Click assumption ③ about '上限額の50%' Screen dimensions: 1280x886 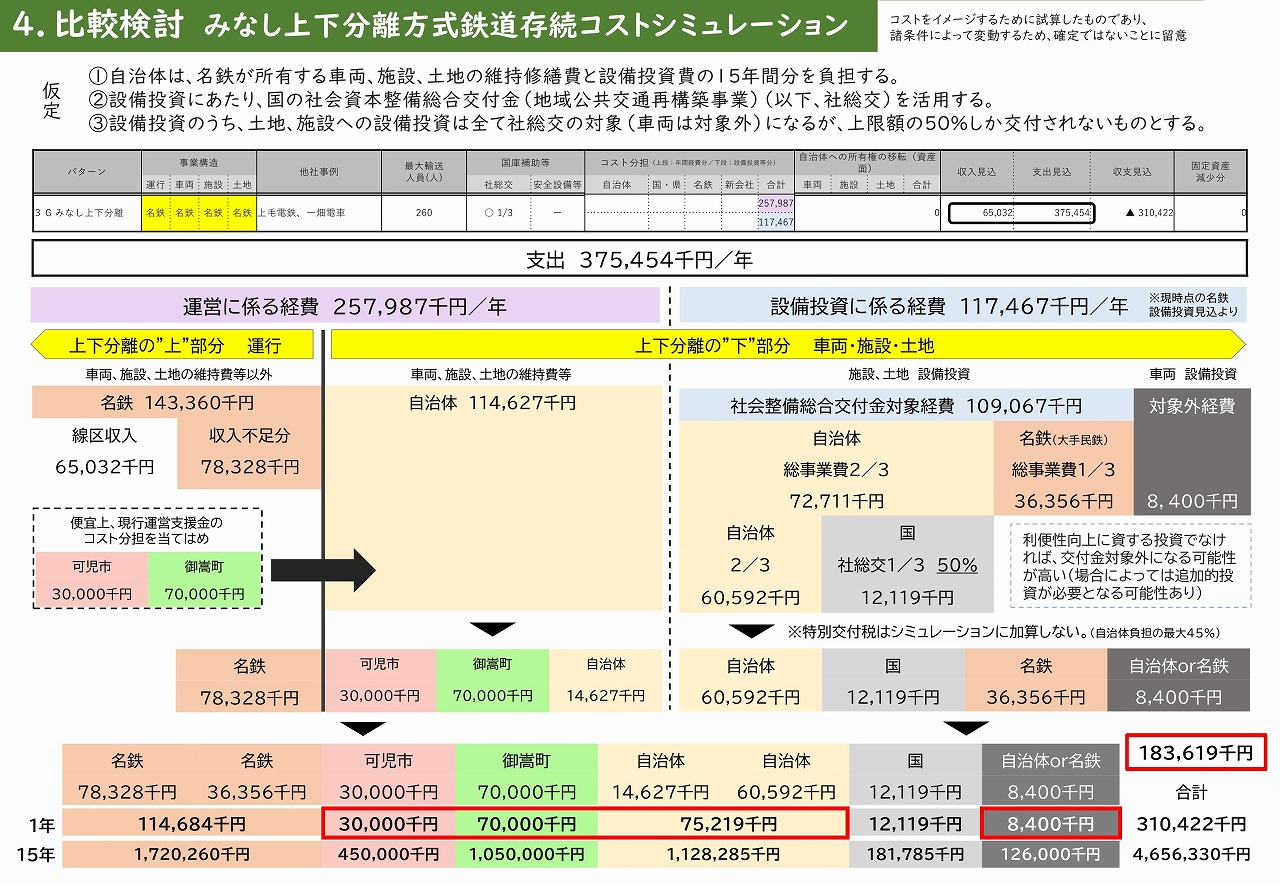pyautogui.click(x=648, y=124)
